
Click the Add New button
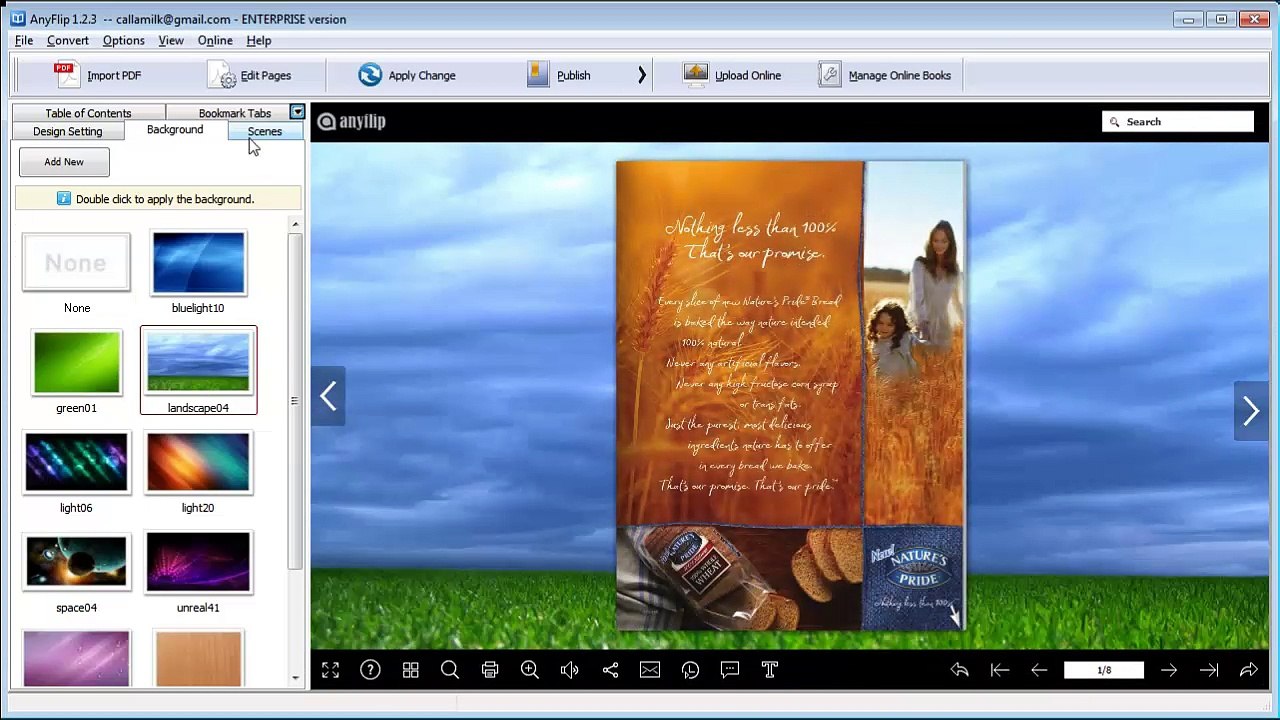(64, 162)
